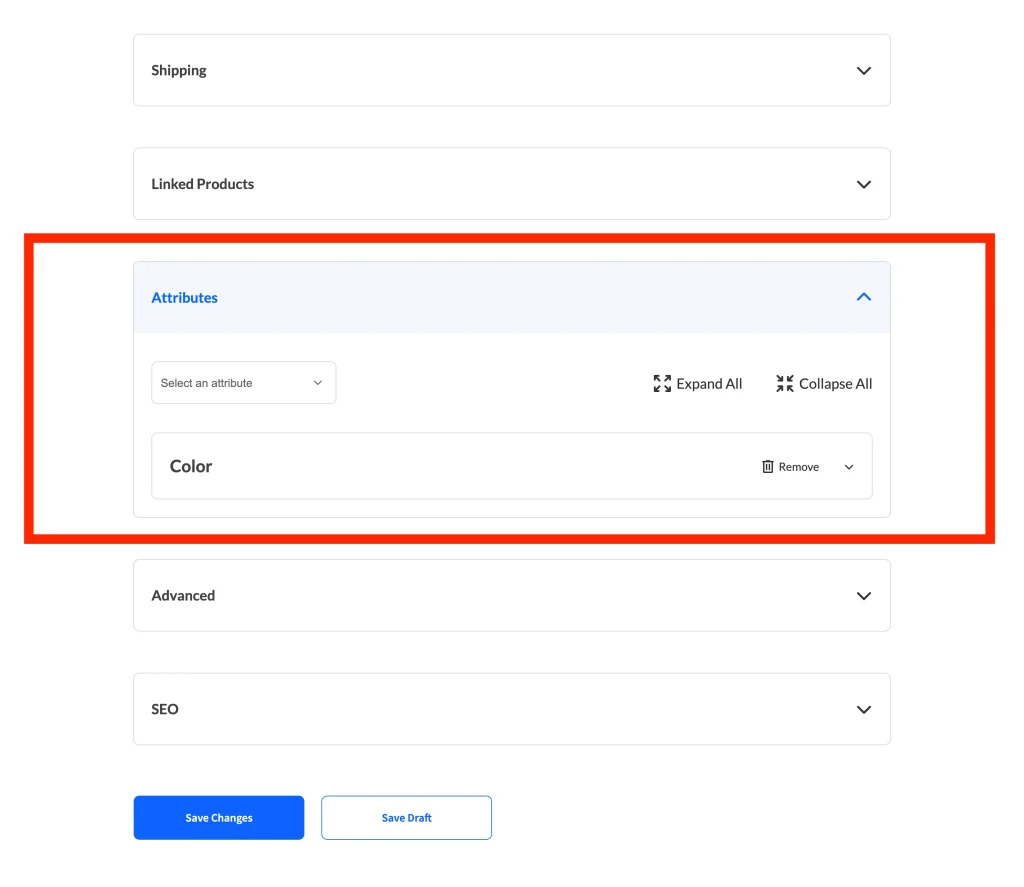
Task: Click the Attributes heading text
Action: [184, 298]
